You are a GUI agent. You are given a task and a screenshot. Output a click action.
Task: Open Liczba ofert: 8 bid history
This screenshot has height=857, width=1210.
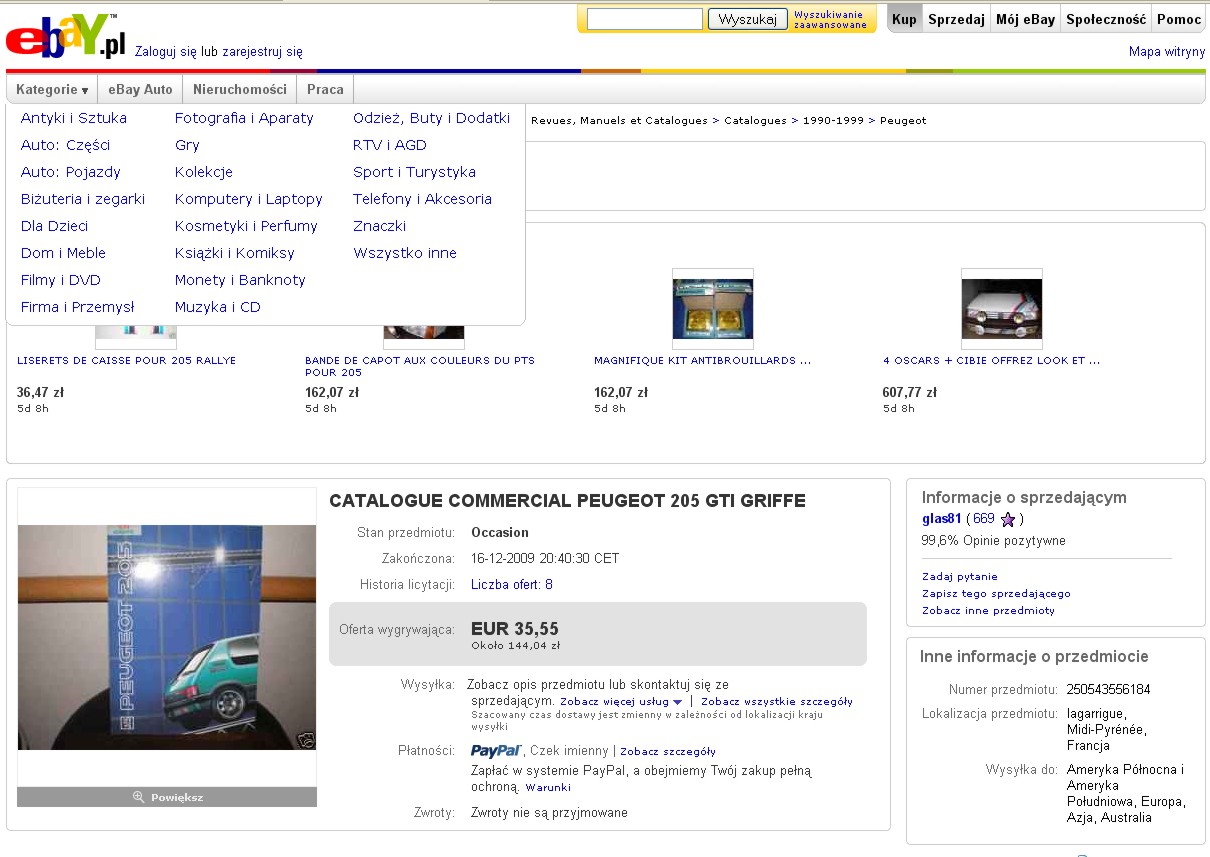point(511,584)
